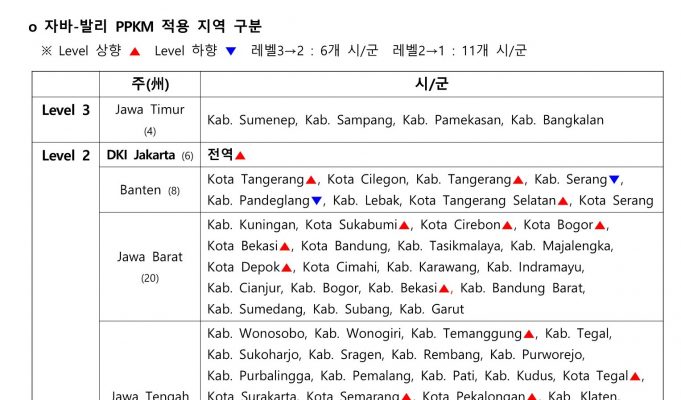Click the red triangle next to Level 상향 legend

(134, 50)
